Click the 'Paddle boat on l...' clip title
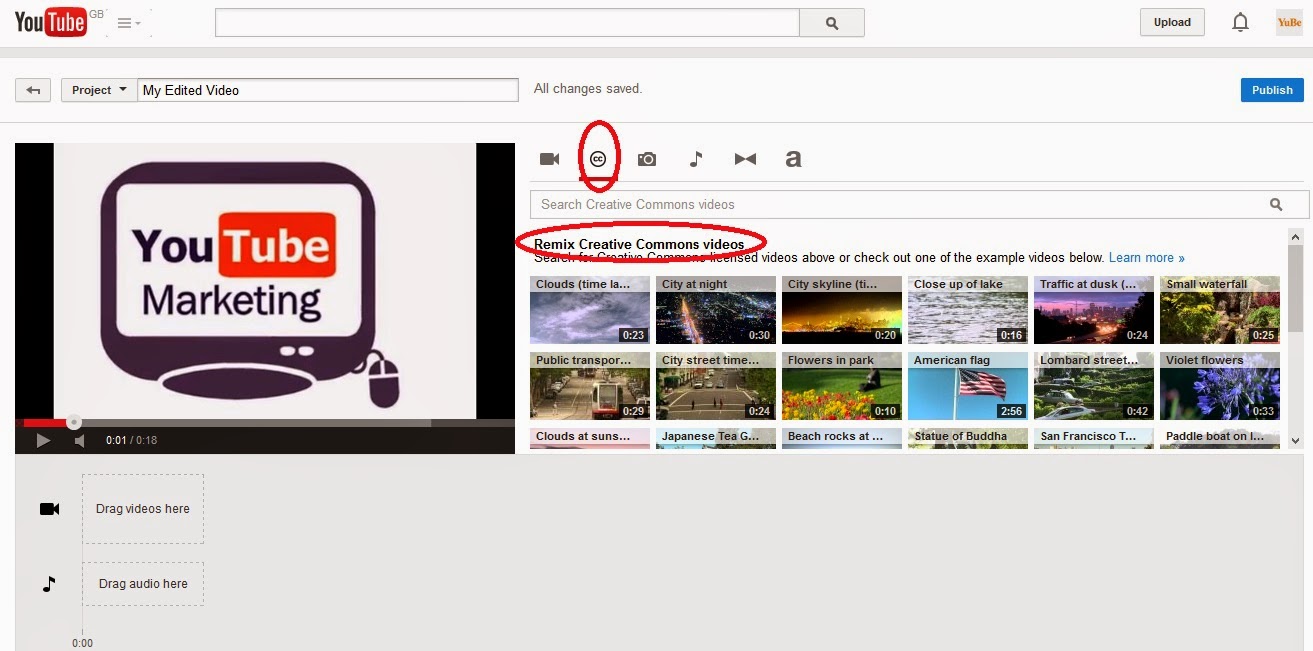 1214,436
